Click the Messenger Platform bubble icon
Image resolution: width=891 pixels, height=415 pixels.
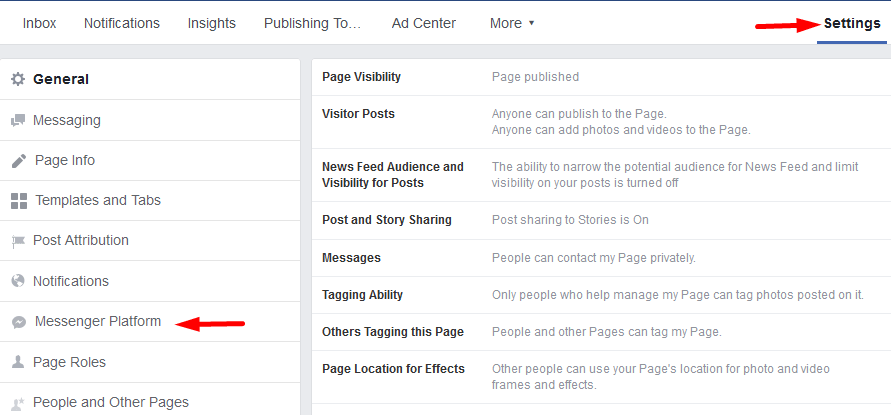point(19,322)
